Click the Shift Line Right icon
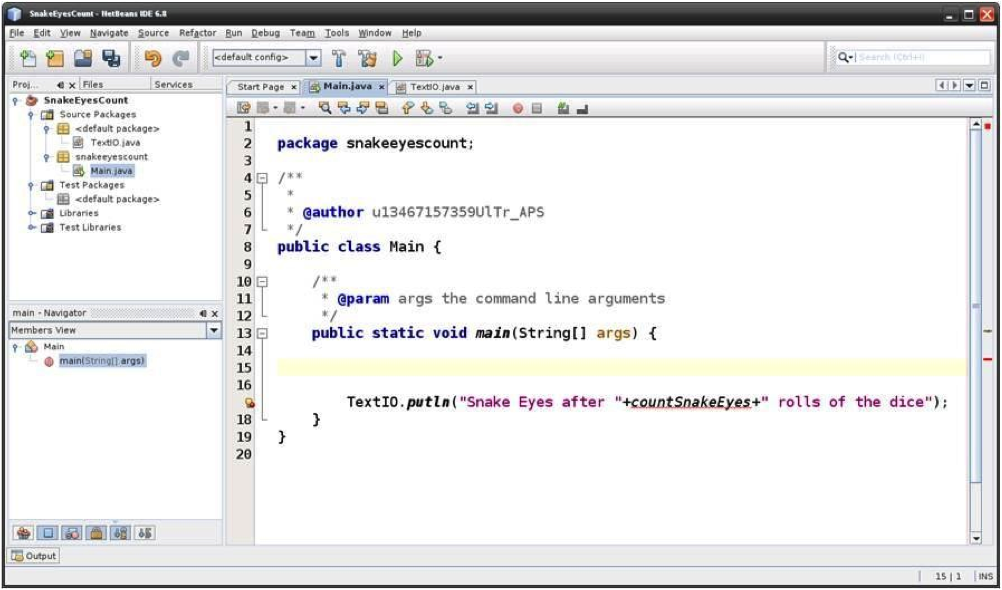This screenshot has height=590, width=1002. pyautogui.click(x=491, y=109)
